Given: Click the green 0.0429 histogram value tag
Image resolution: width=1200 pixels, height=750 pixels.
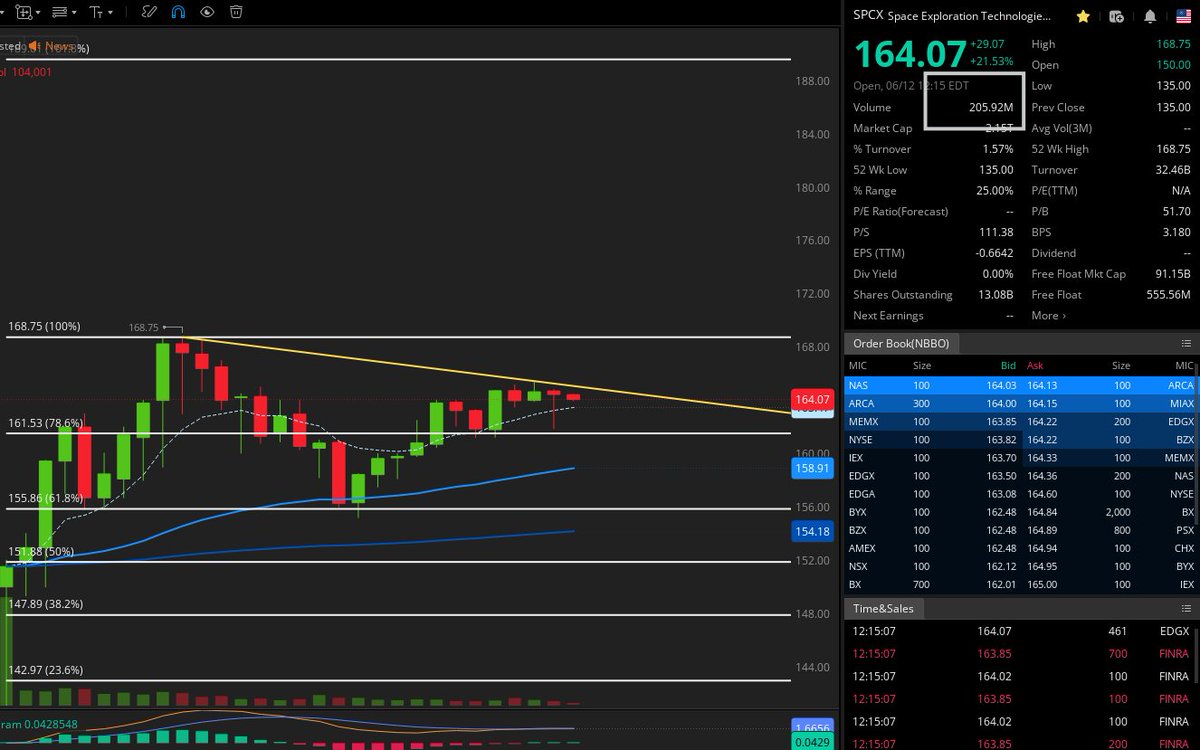Looking at the screenshot, I should [812, 743].
